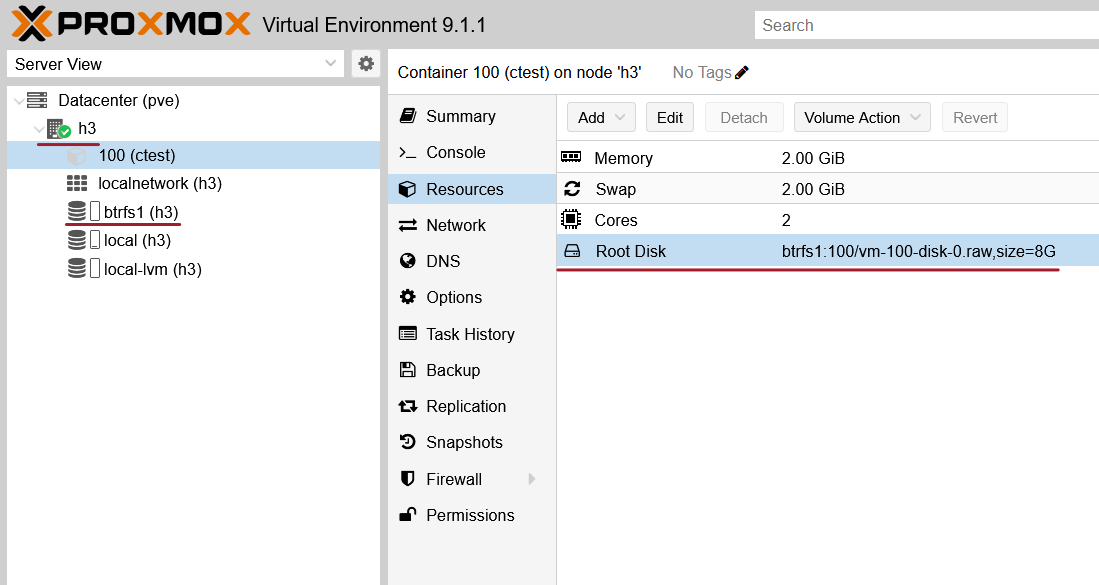Image resolution: width=1099 pixels, height=585 pixels.
Task: Click the Task History list icon
Action: point(407,333)
